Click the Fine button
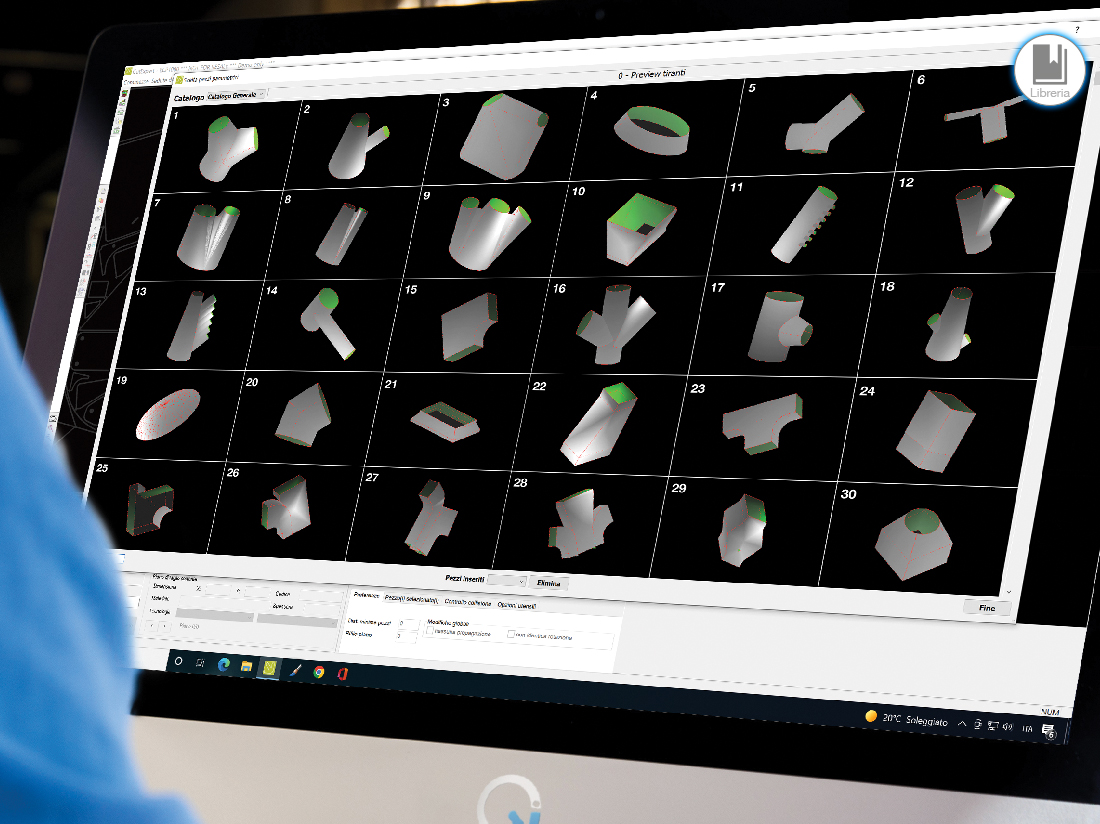1100x824 pixels. [x=987, y=608]
